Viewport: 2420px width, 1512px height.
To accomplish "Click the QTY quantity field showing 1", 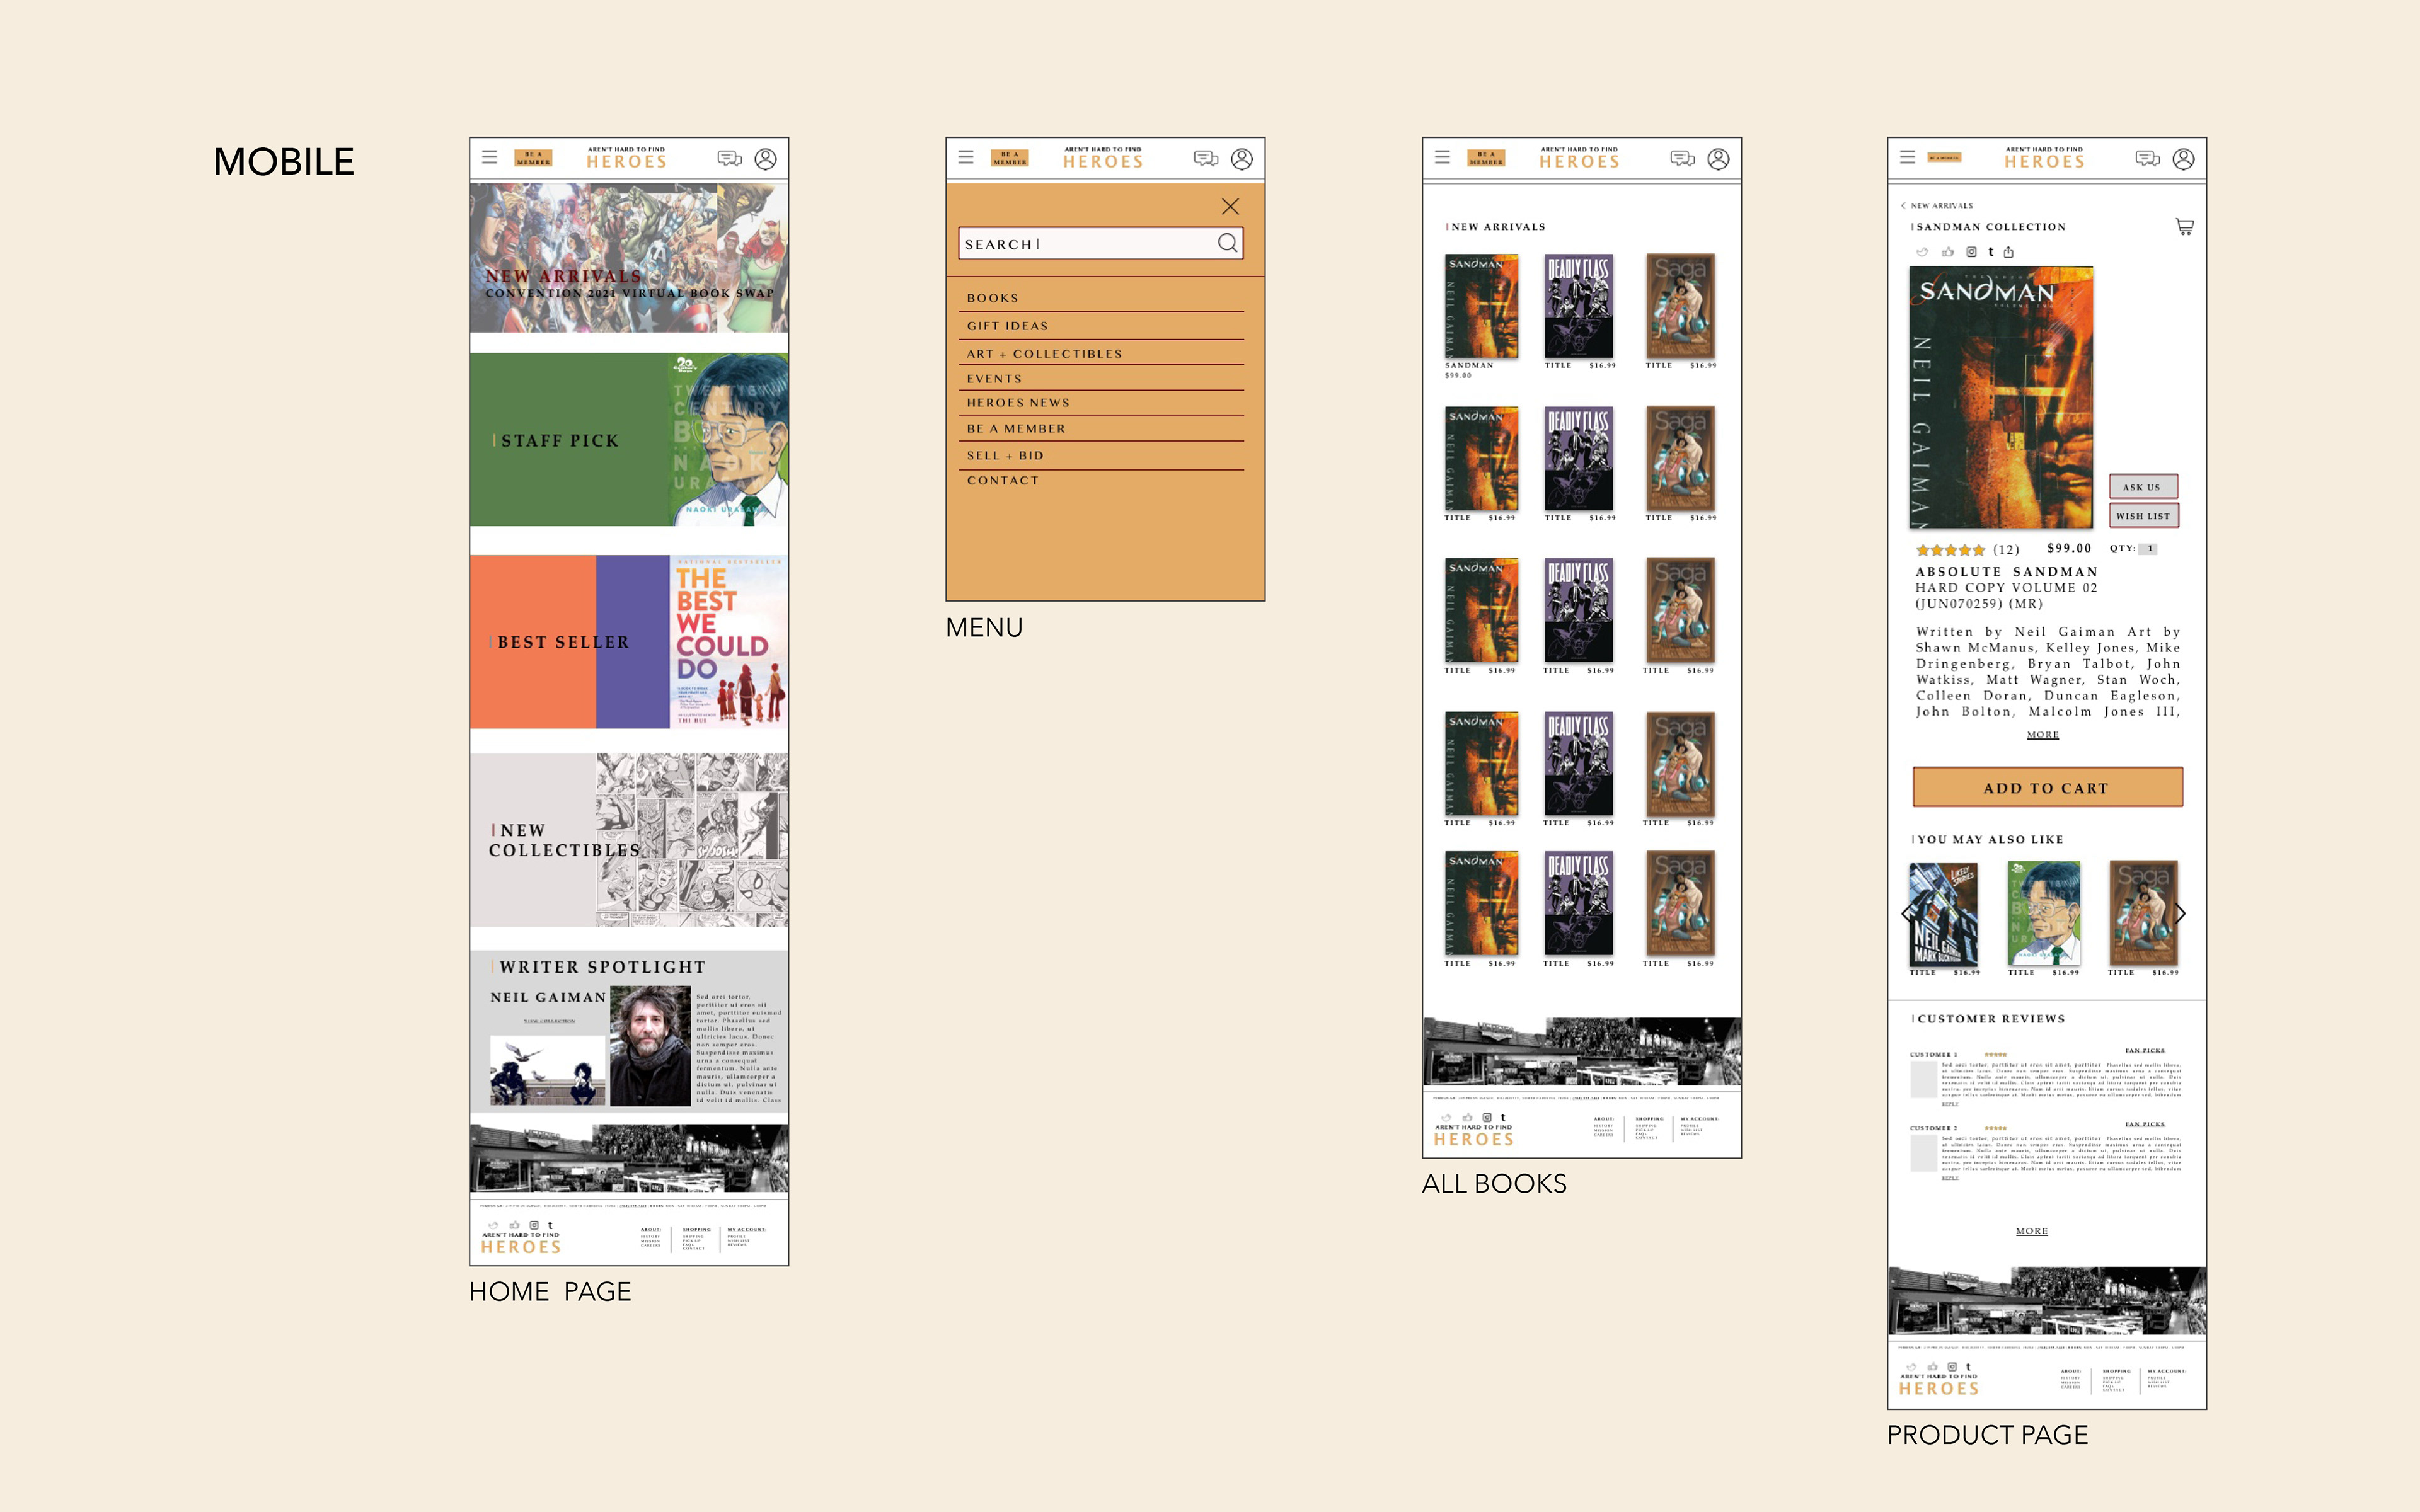I will coord(2149,549).
